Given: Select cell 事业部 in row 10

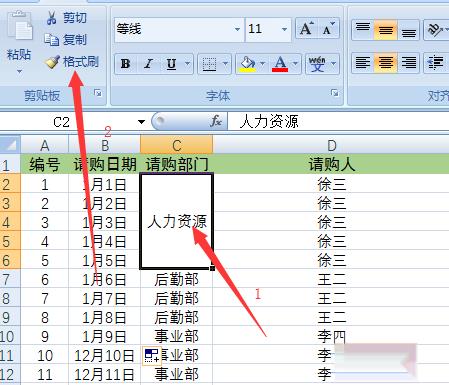Looking at the screenshot, I should (176, 336).
